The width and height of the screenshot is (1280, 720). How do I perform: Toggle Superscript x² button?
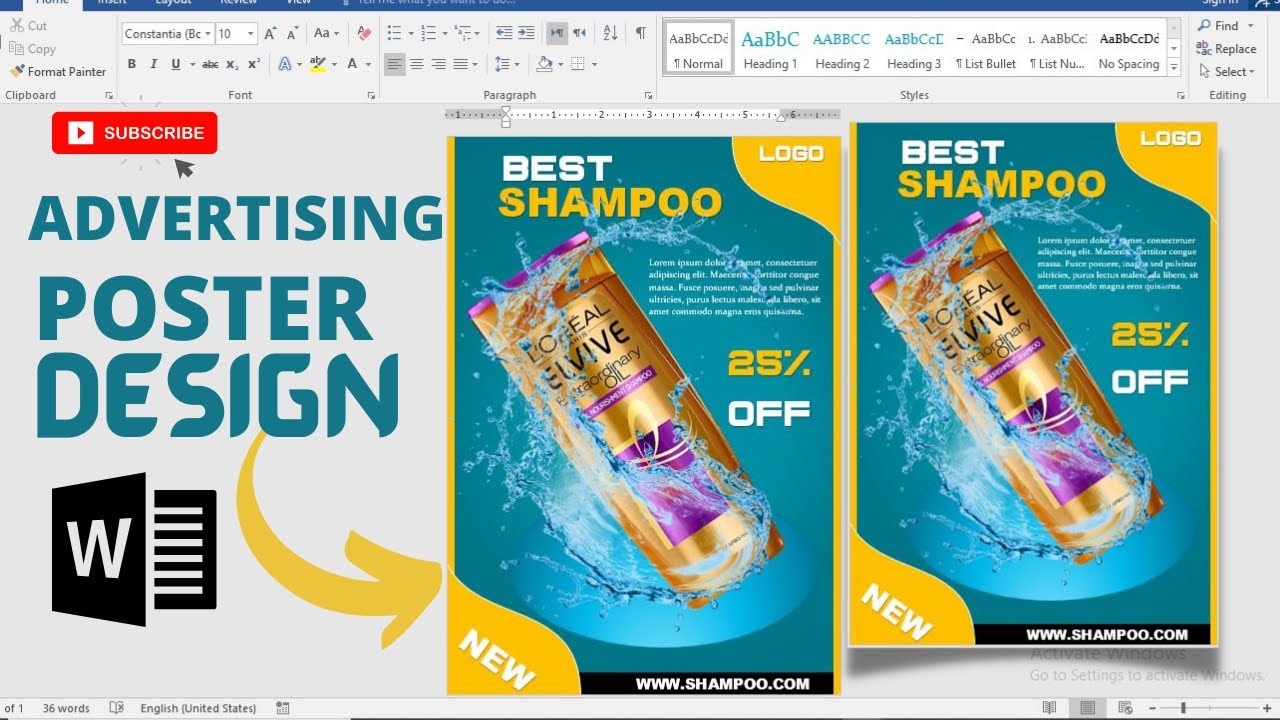[x=254, y=64]
